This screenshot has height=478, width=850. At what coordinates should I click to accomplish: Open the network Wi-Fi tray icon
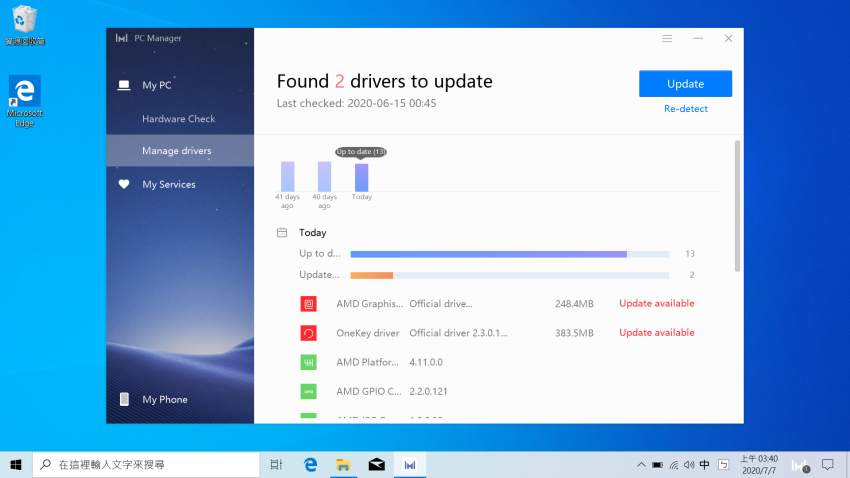[x=673, y=464]
